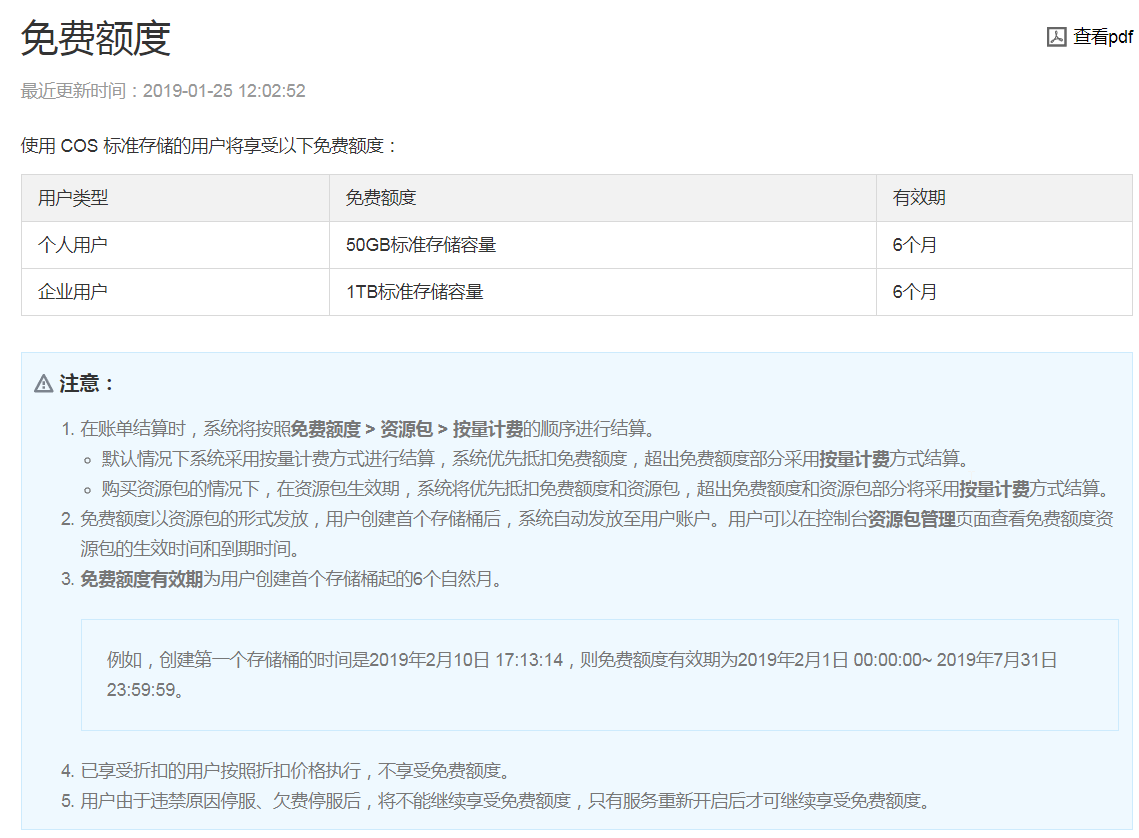Click note 4 about 已享受折扣的用户

(x=297, y=770)
